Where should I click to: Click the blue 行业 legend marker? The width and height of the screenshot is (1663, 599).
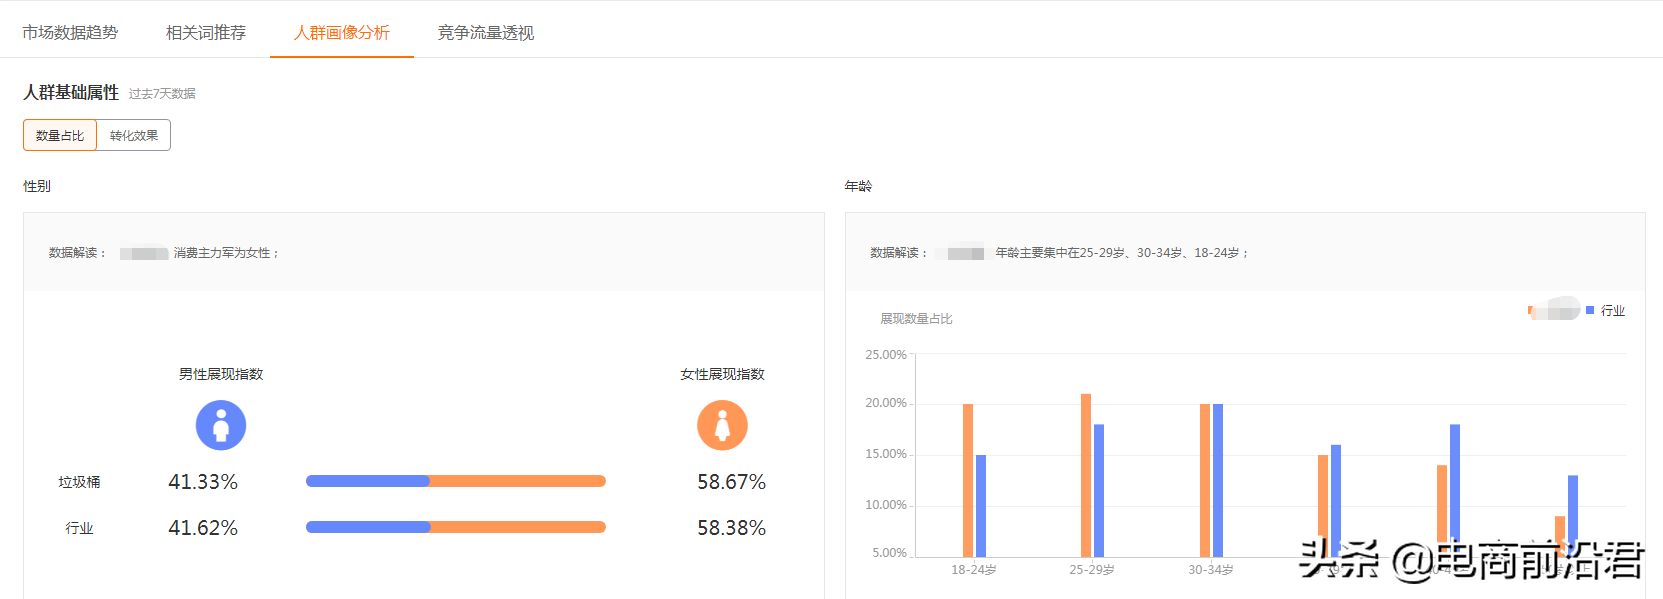(x=1590, y=311)
